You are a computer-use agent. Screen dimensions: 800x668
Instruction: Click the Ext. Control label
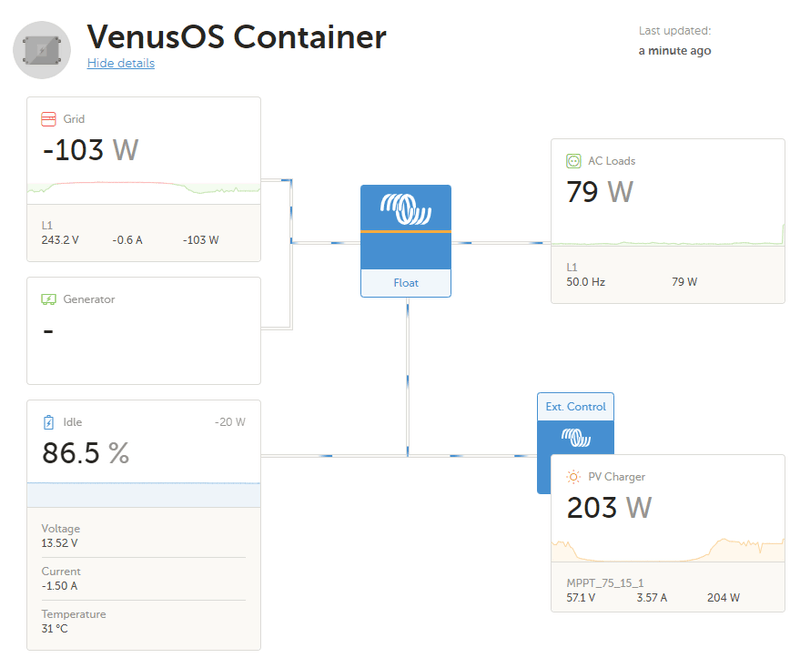point(575,407)
